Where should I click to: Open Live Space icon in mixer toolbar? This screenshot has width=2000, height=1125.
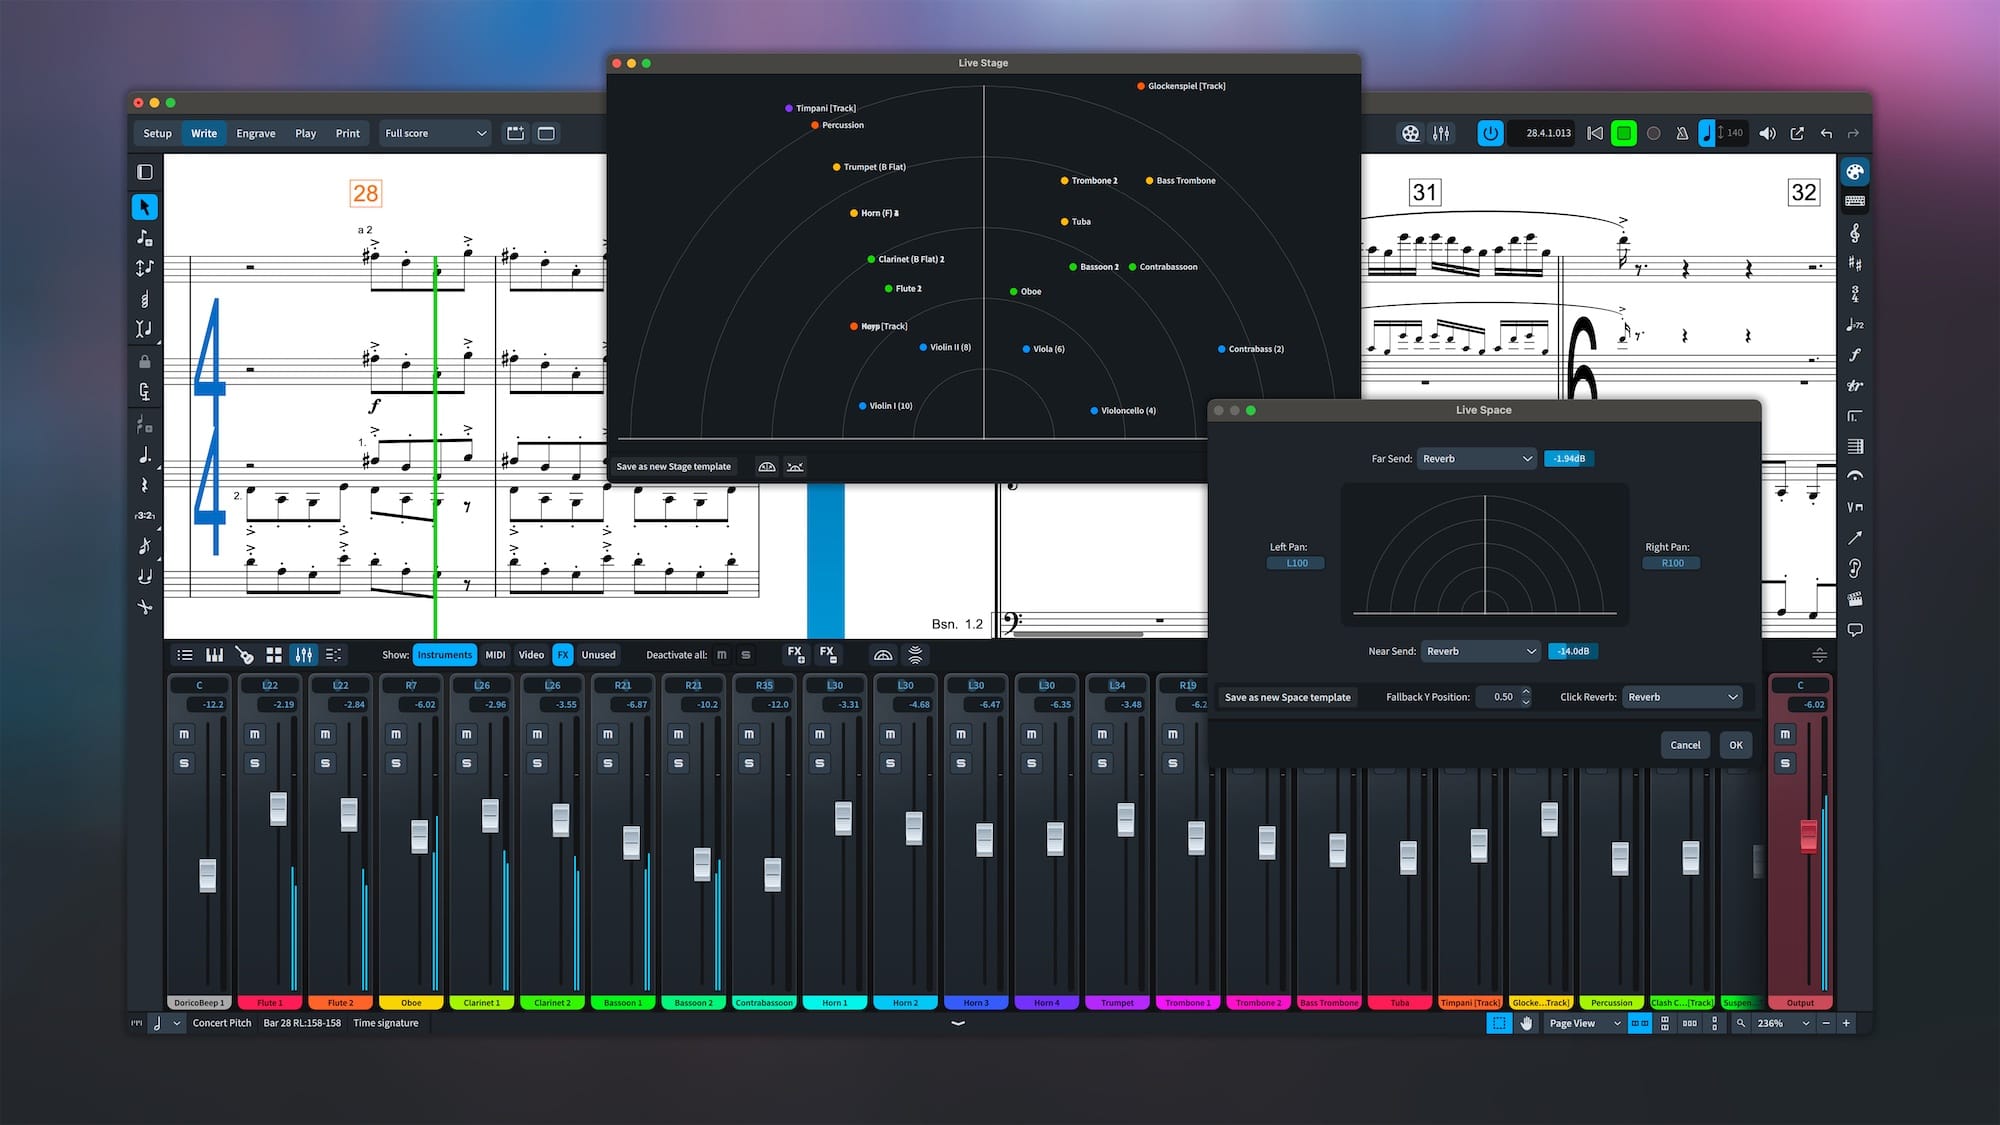point(915,655)
